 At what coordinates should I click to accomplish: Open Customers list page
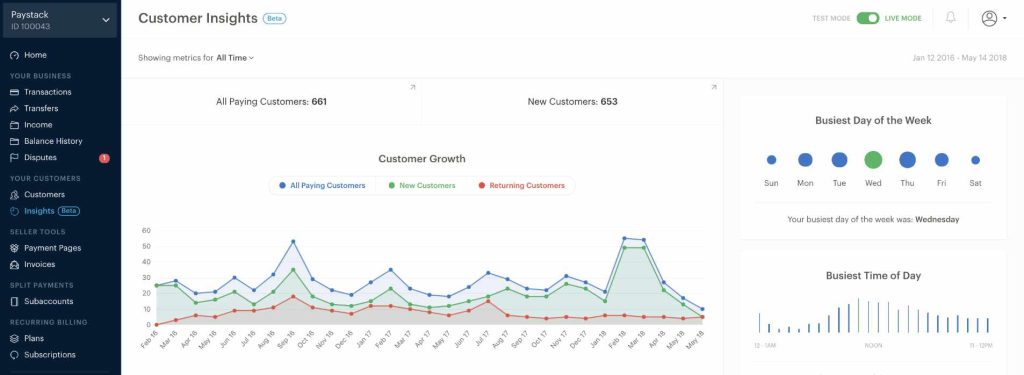(44, 195)
